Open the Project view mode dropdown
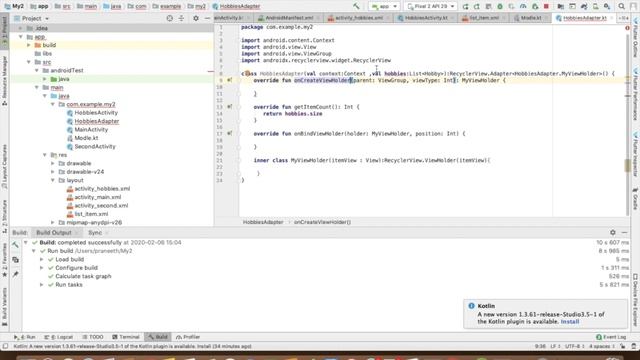The width and height of the screenshot is (640, 360). [32, 18]
